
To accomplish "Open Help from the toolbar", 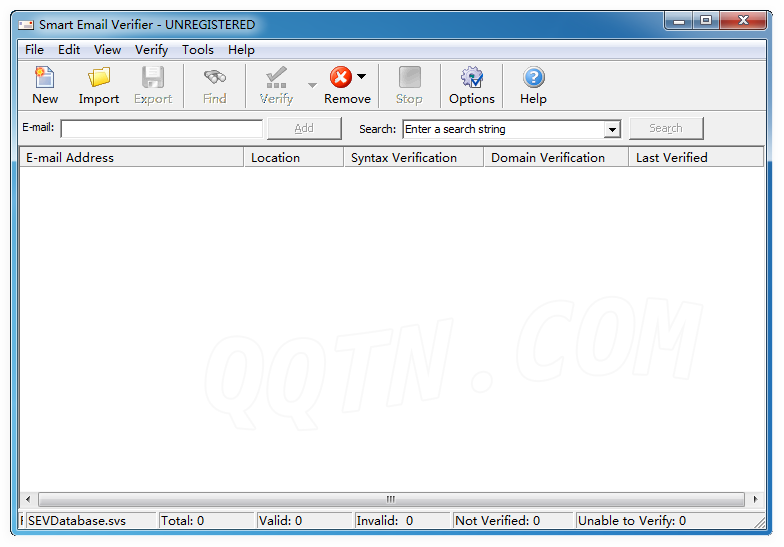I will [x=533, y=78].
